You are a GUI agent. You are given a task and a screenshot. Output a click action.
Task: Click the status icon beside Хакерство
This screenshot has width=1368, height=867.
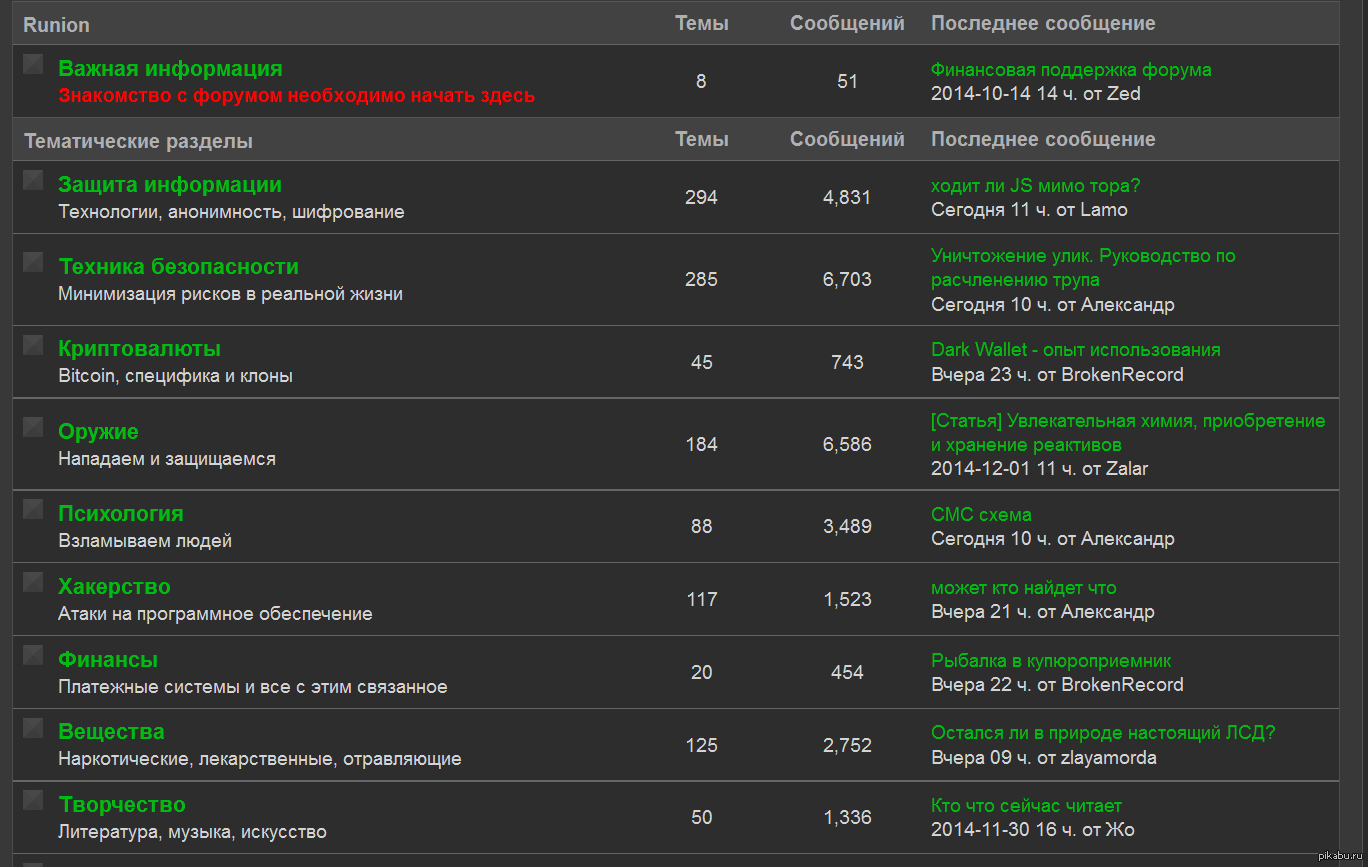(x=33, y=582)
